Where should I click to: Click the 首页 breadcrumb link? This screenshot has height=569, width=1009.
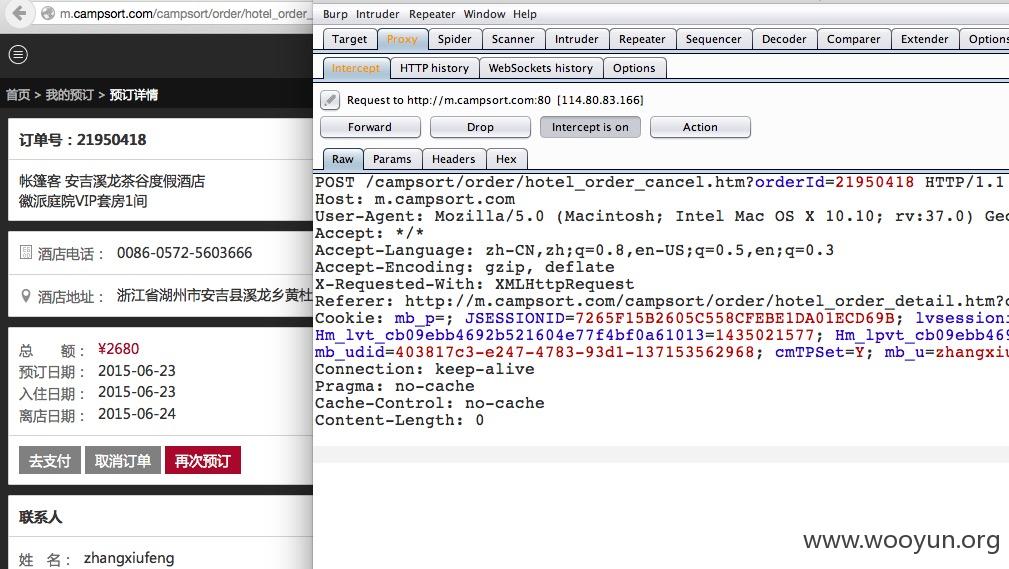[18, 95]
